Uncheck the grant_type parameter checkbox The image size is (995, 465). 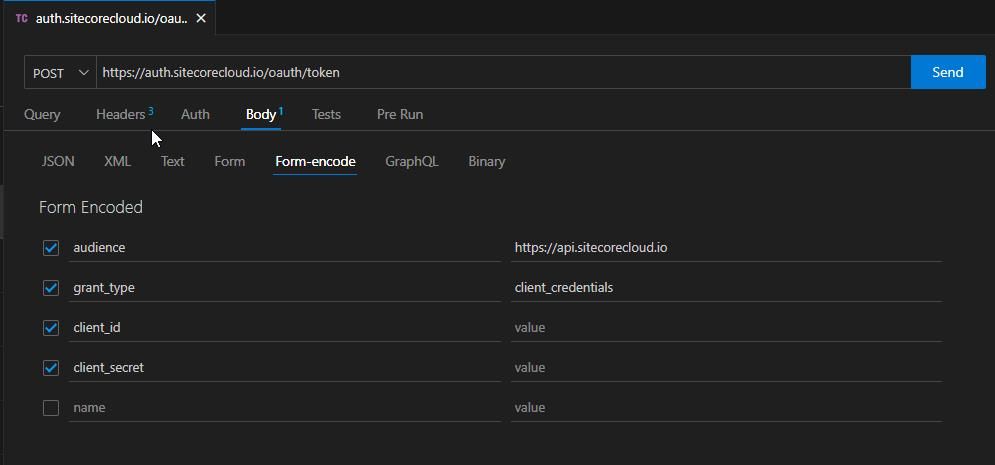coord(51,288)
